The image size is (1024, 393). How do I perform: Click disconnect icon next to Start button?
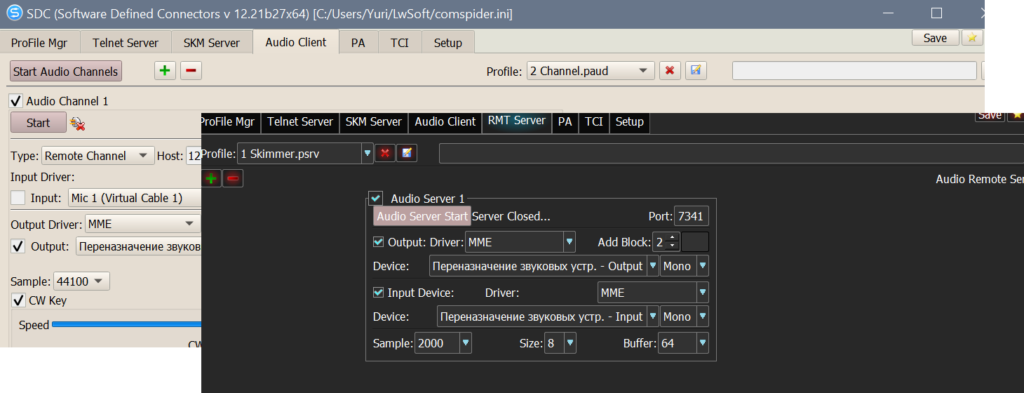point(78,123)
